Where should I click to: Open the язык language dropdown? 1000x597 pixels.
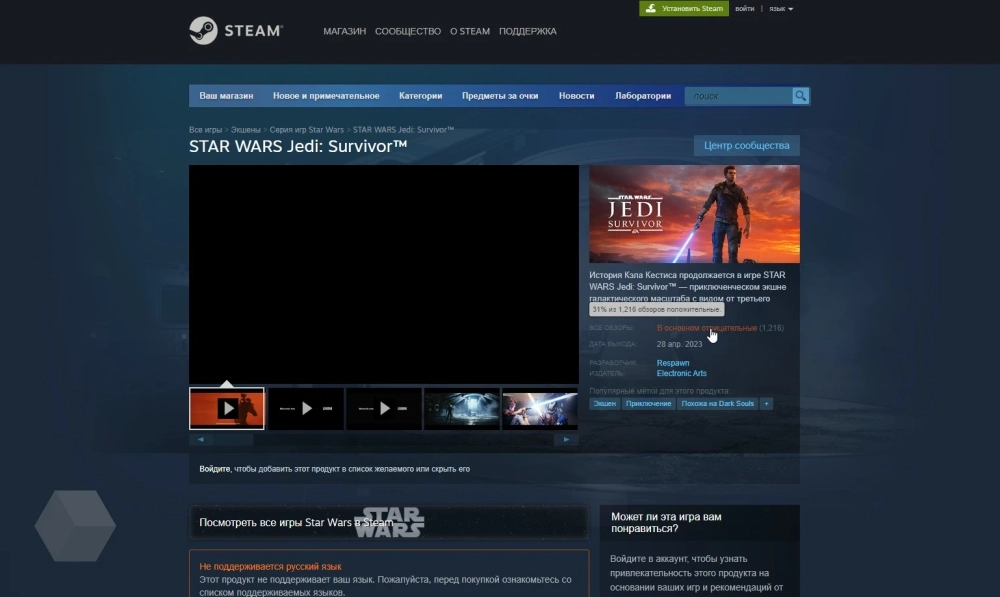pyautogui.click(x=780, y=9)
